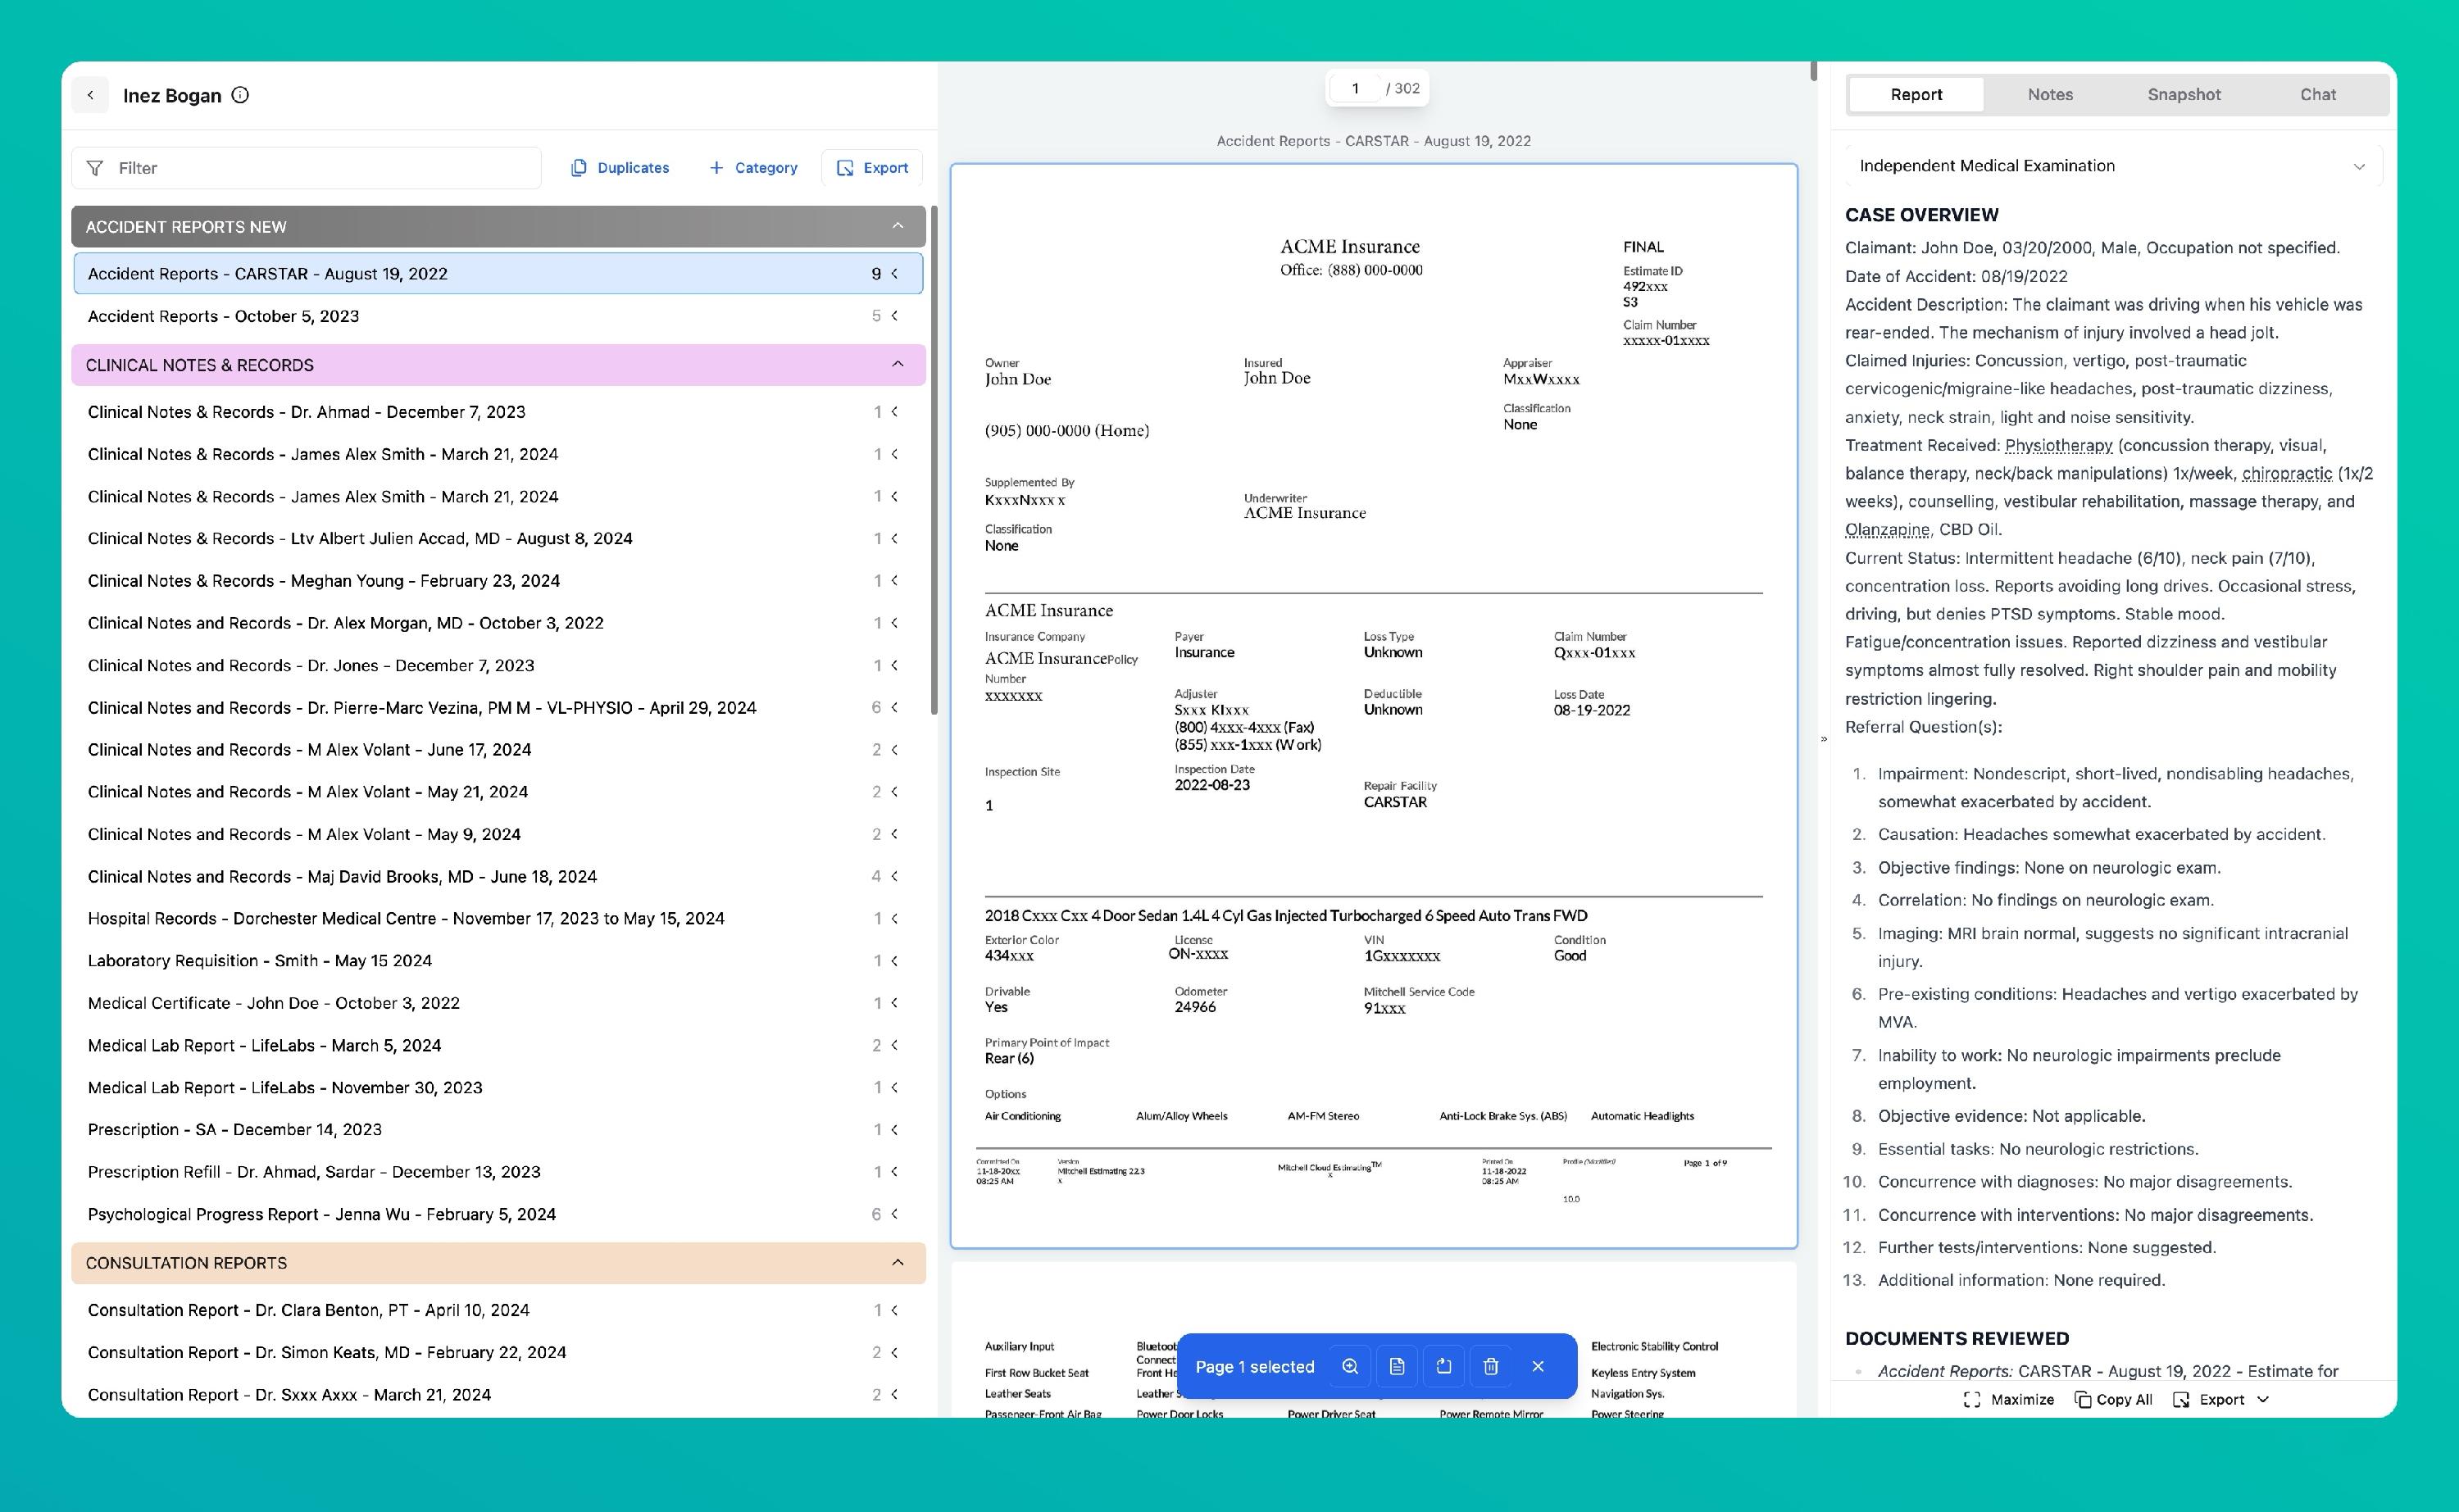The width and height of the screenshot is (2459, 1512).
Task: Click the info icon beside Inez Bogan
Action: tap(240, 95)
